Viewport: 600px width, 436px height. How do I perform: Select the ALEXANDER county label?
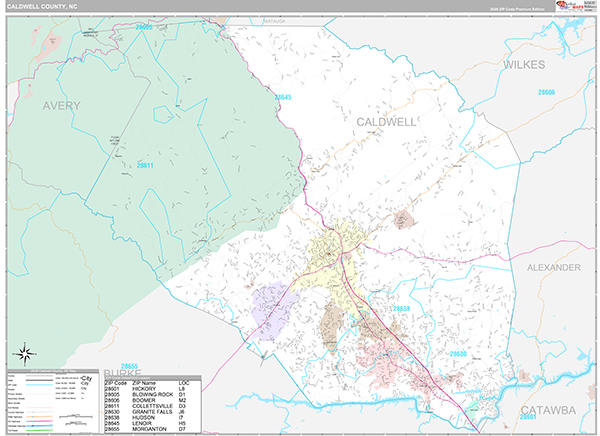[553, 268]
